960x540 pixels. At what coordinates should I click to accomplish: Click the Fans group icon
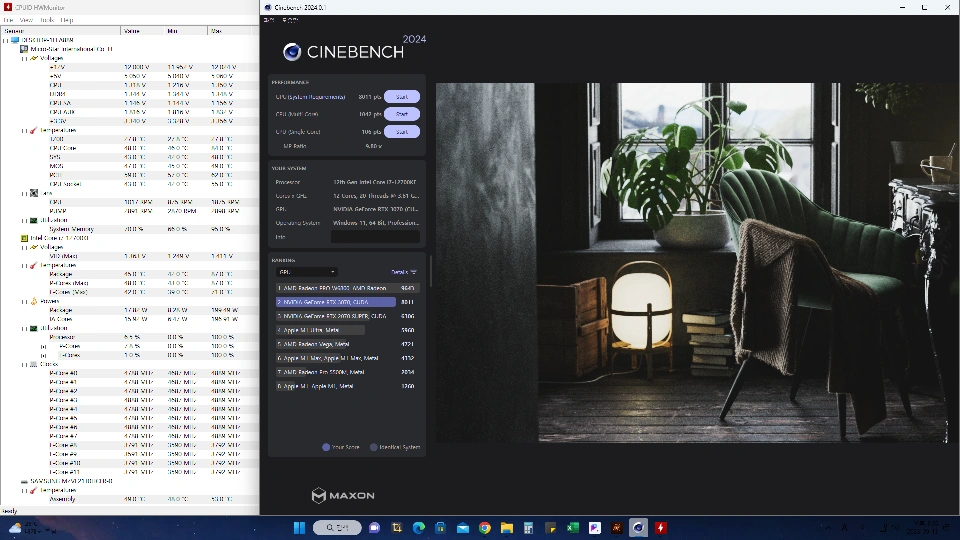click(34, 193)
